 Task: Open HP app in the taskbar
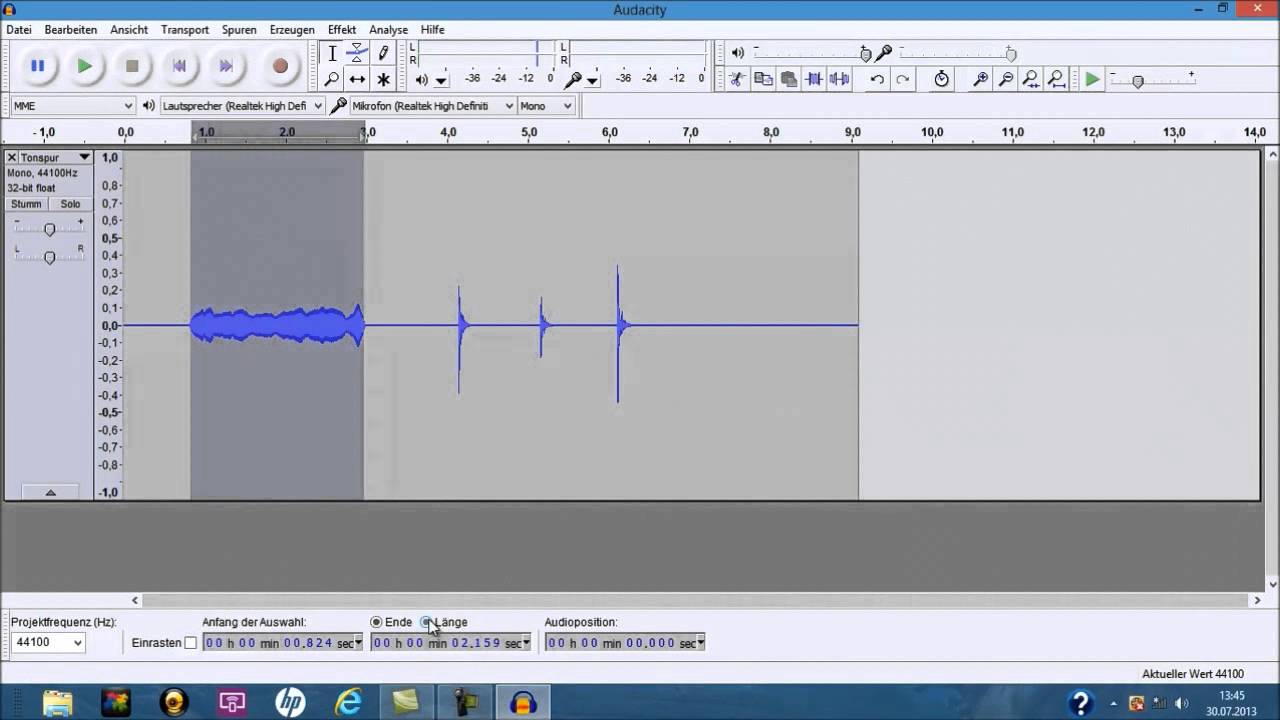coord(290,703)
